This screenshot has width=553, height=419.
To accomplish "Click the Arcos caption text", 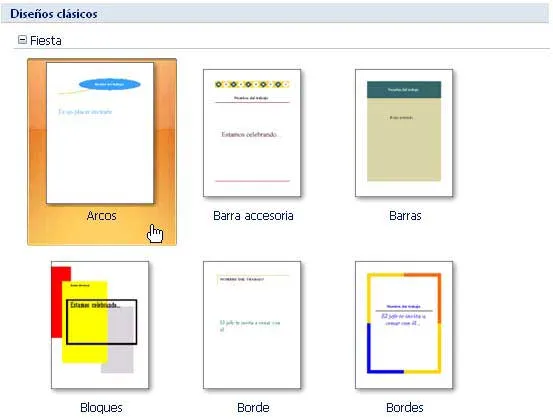I will [x=102, y=215].
